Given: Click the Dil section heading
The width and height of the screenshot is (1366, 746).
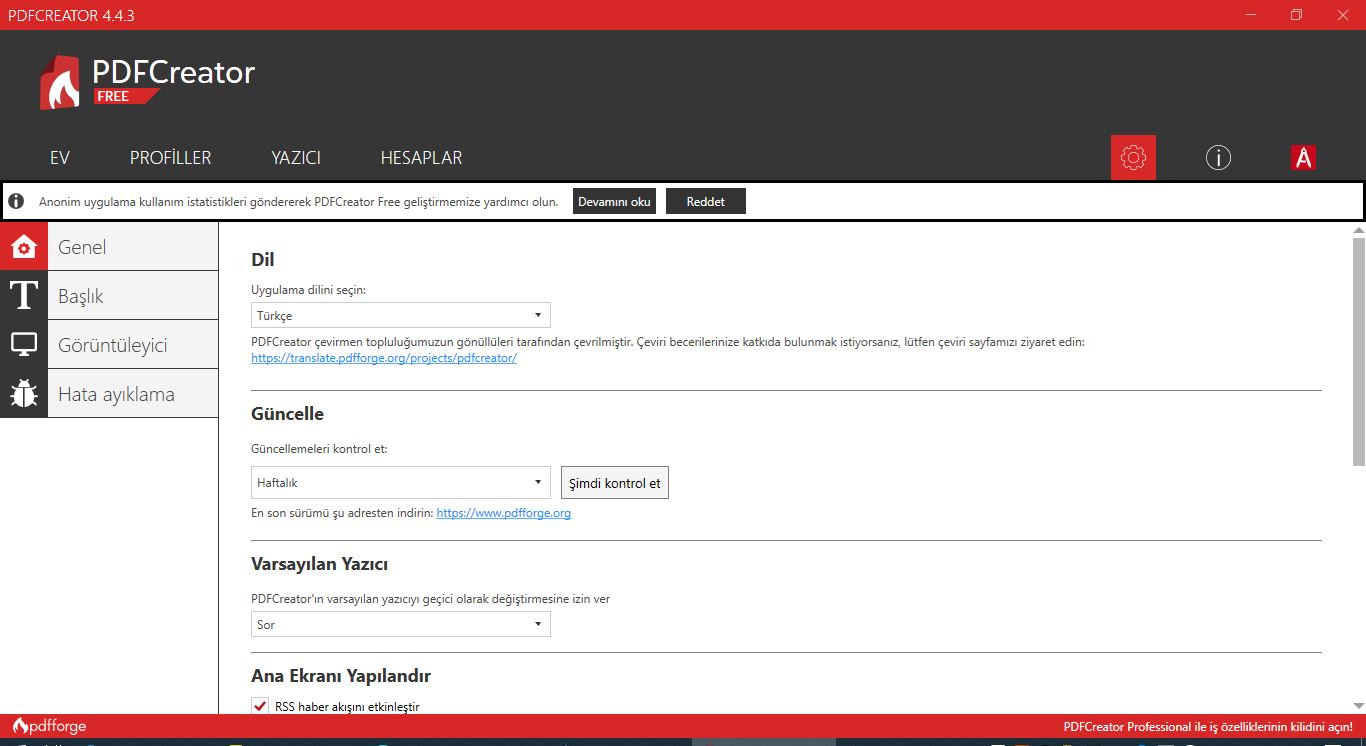Looking at the screenshot, I should 263,260.
